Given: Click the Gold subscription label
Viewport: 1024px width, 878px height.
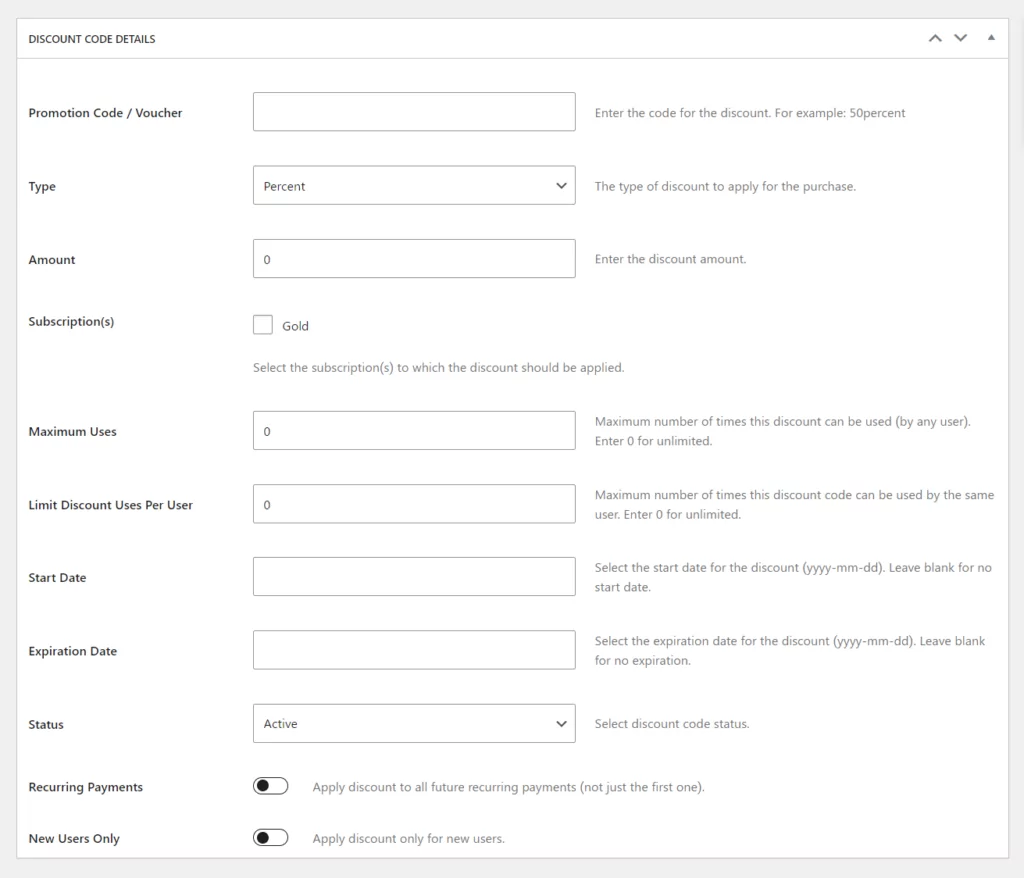Looking at the screenshot, I should [x=295, y=326].
